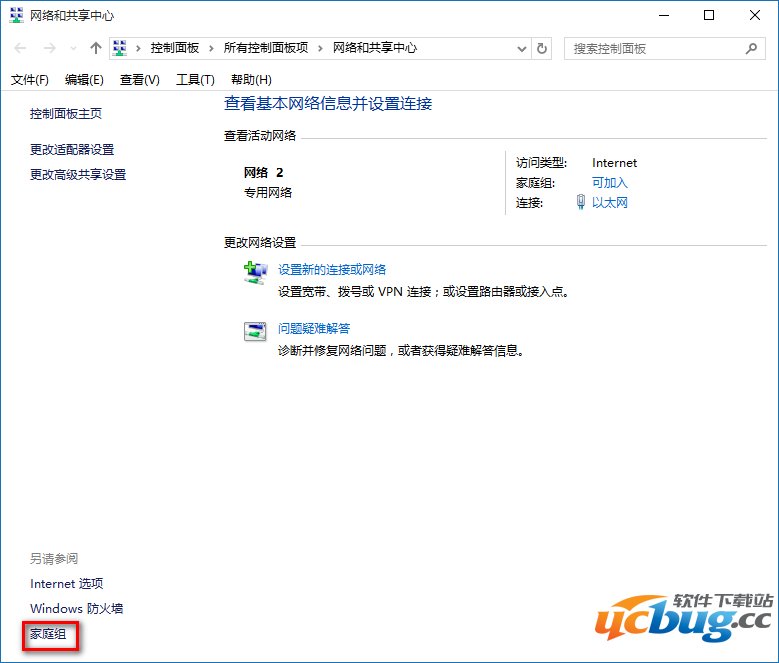Select 所有控制面板项 in breadcrumb path
This screenshot has width=779, height=663.
[265, 48]
